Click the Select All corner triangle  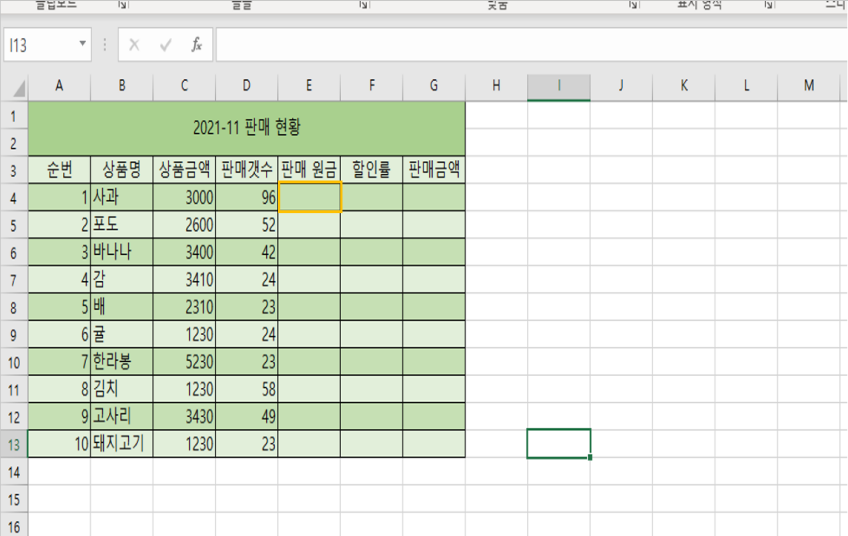point(18,88)
